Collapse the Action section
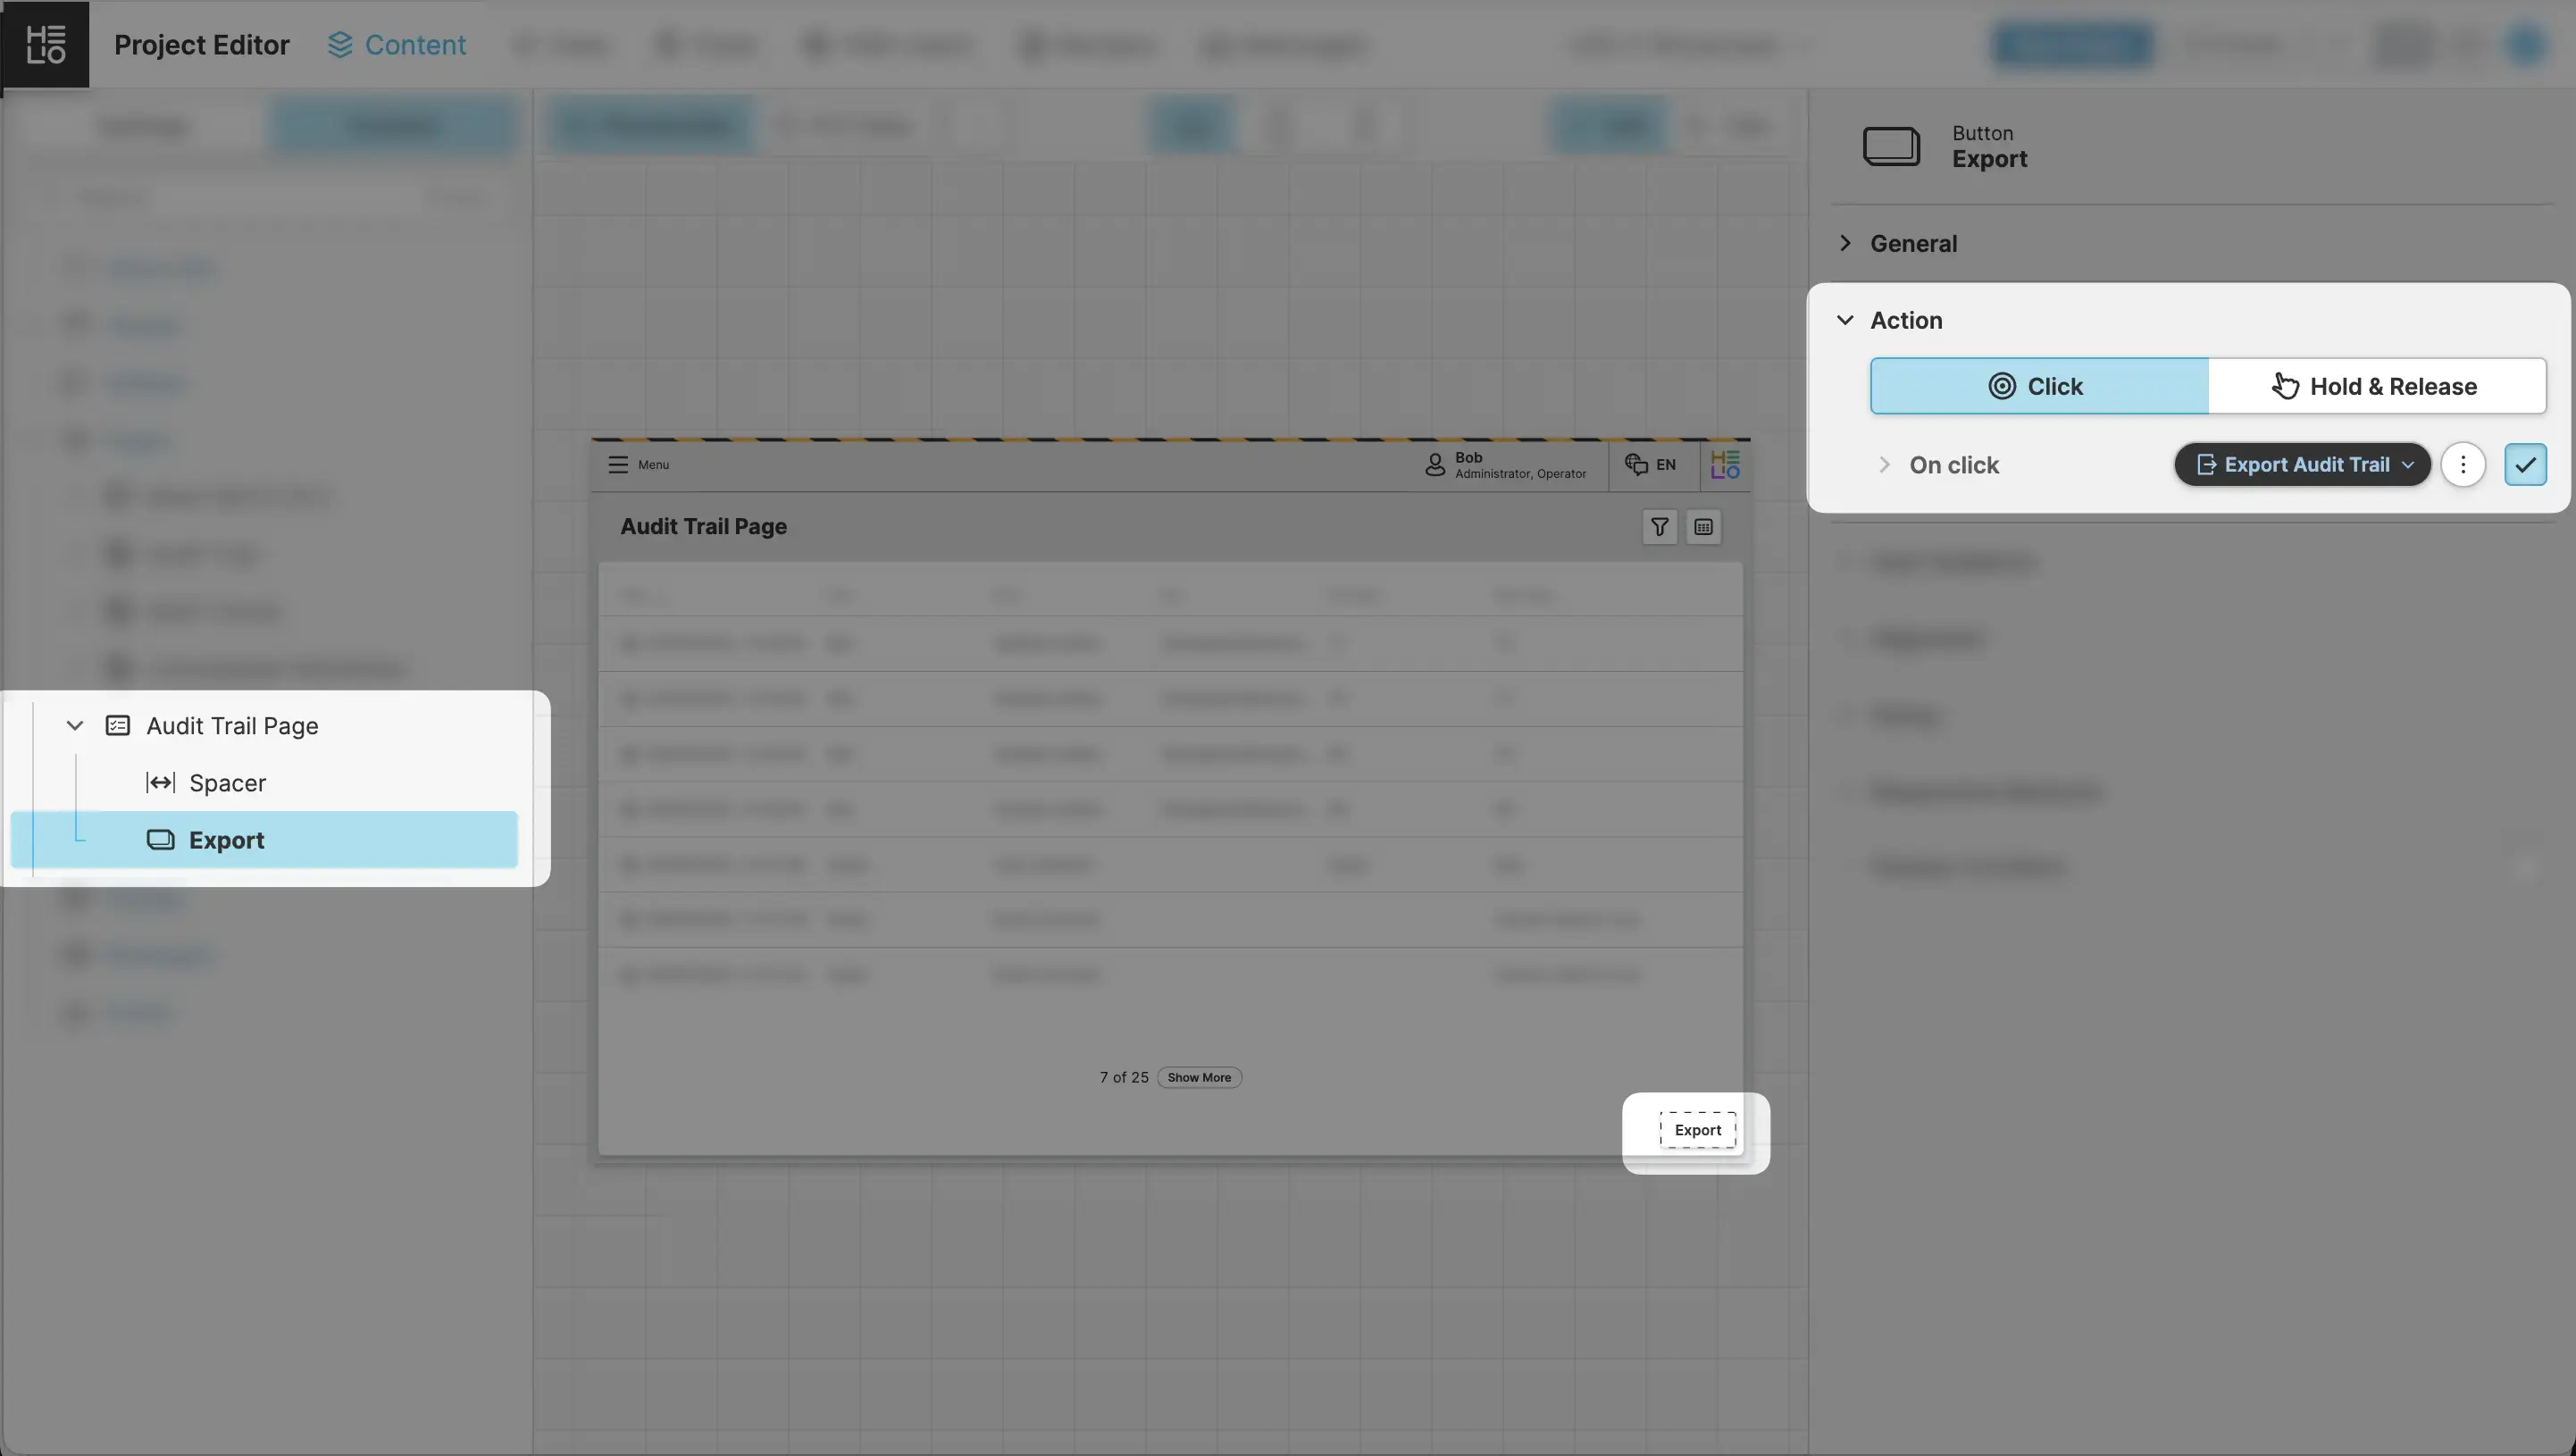This screenshot has width=2576, height=1456. [1846, 321]
